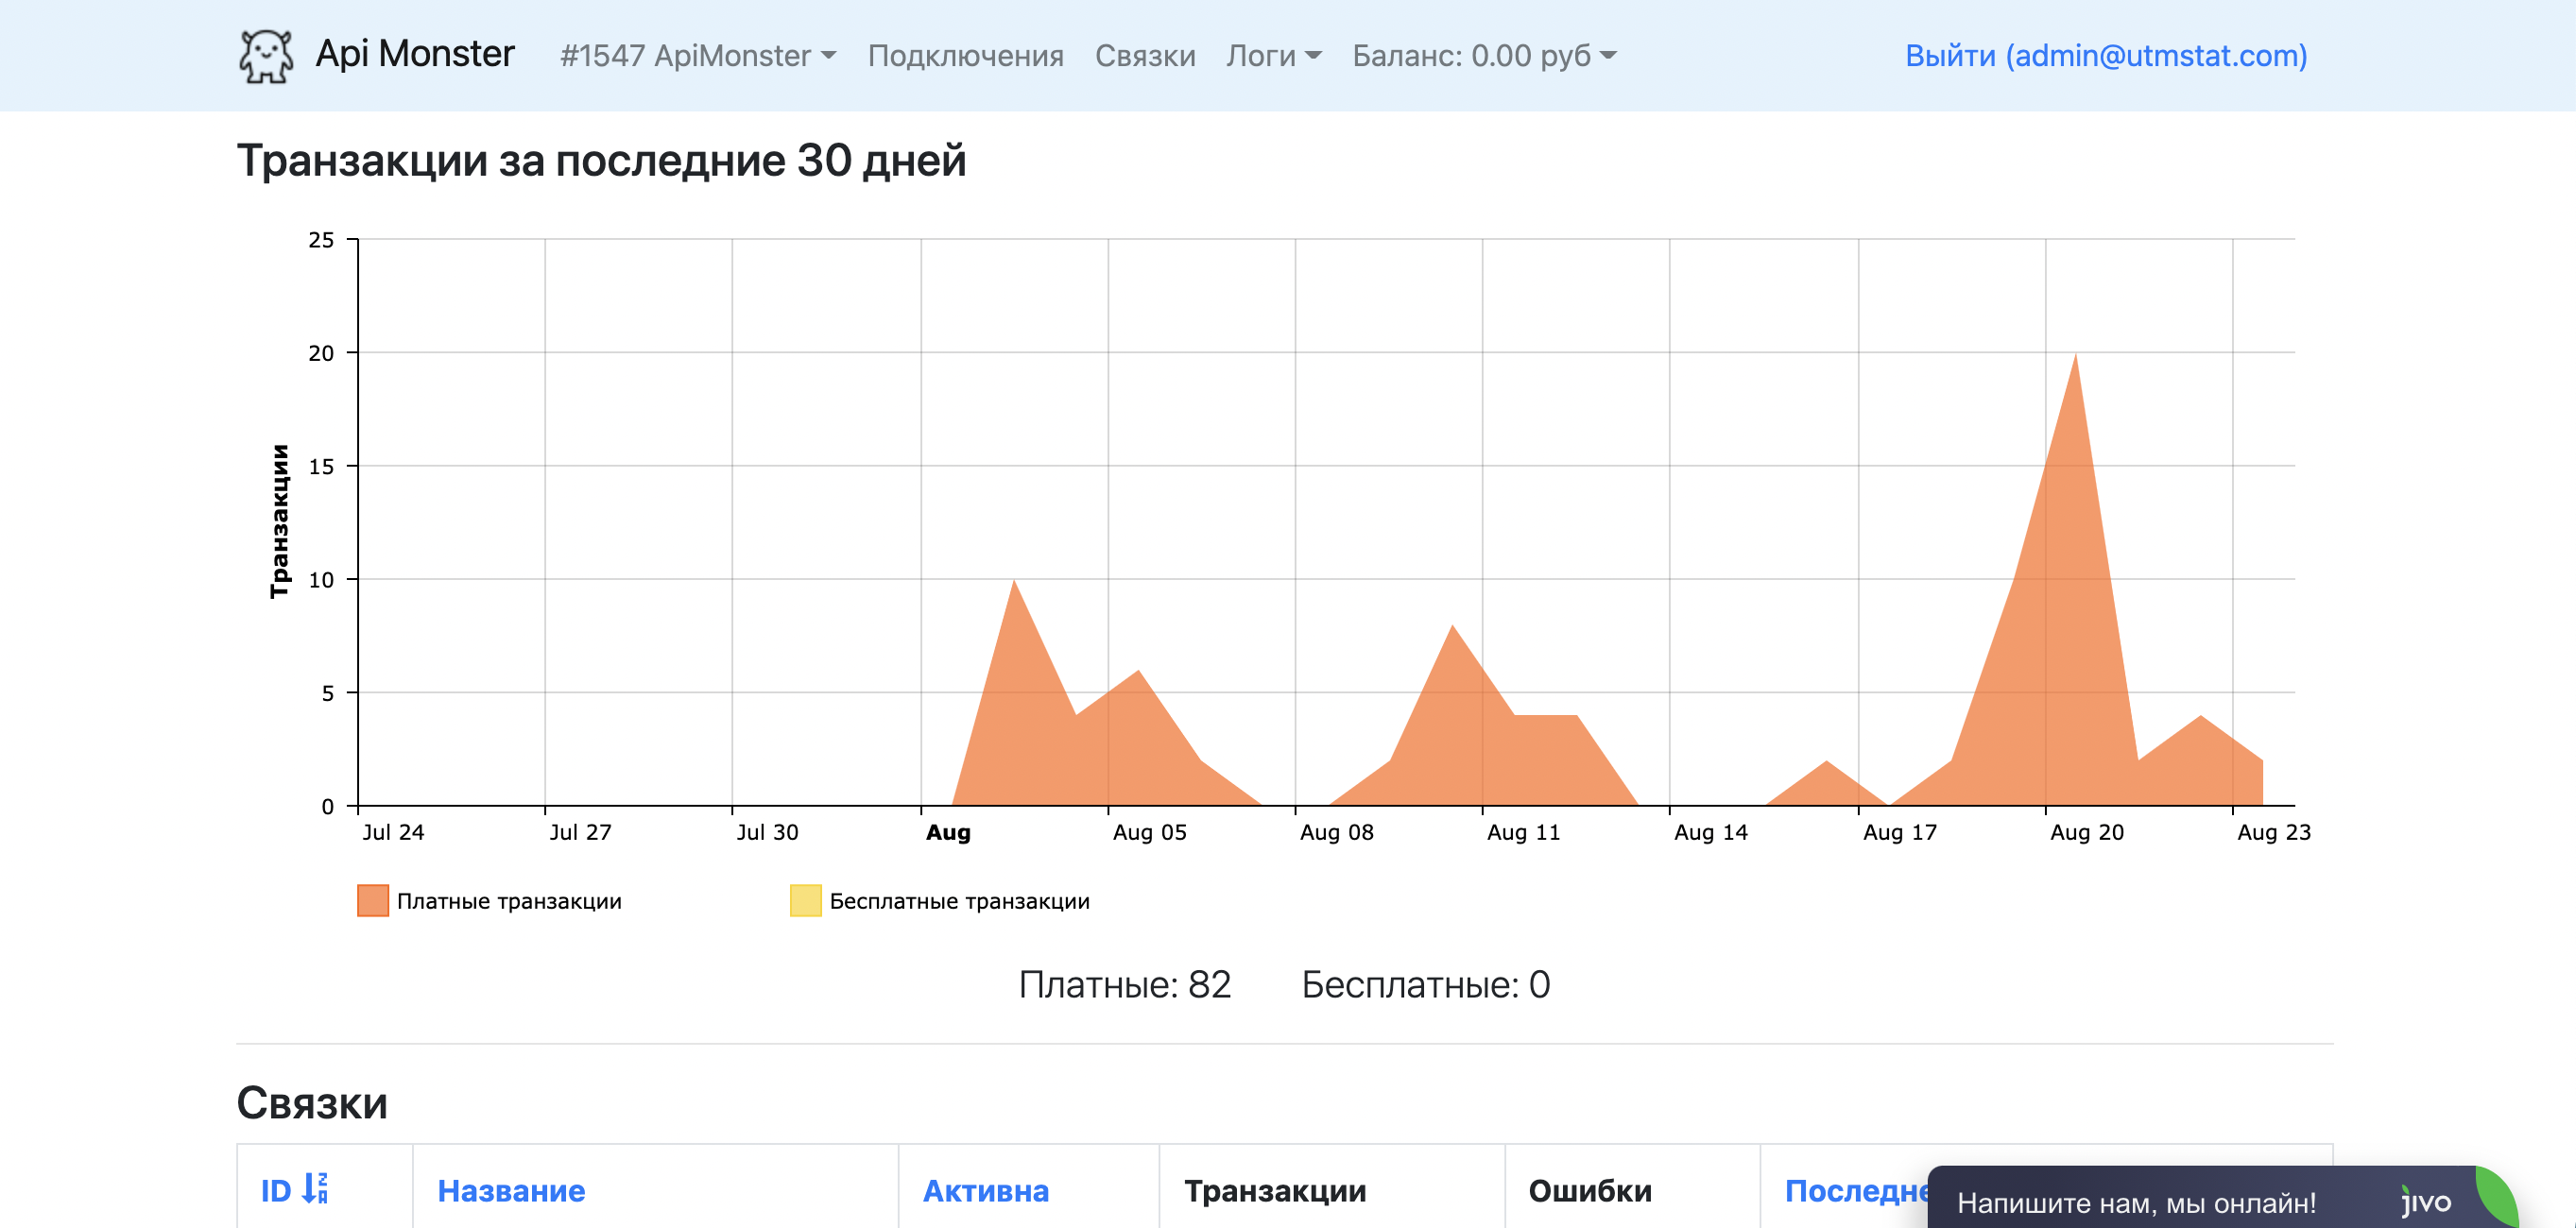Screen dimensions: 2576x1228
Task: Sort the table by Название column
Action: point(511,1190)
